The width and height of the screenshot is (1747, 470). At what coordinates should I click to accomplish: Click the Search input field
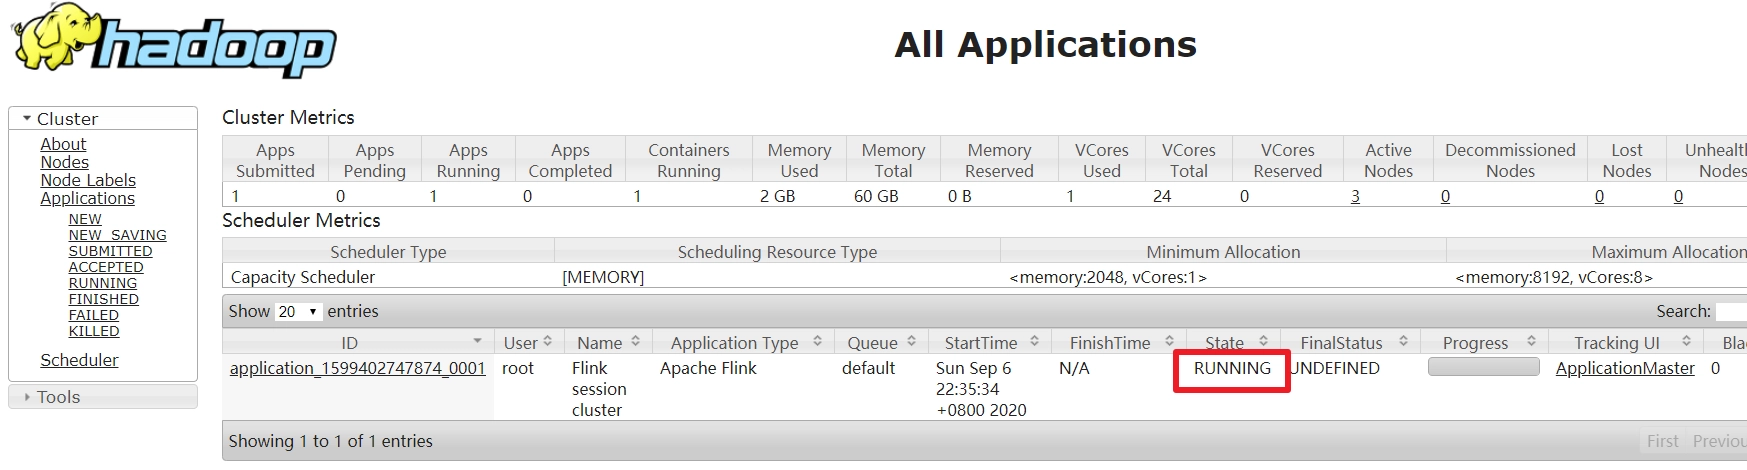click(x=1731, y=311)
